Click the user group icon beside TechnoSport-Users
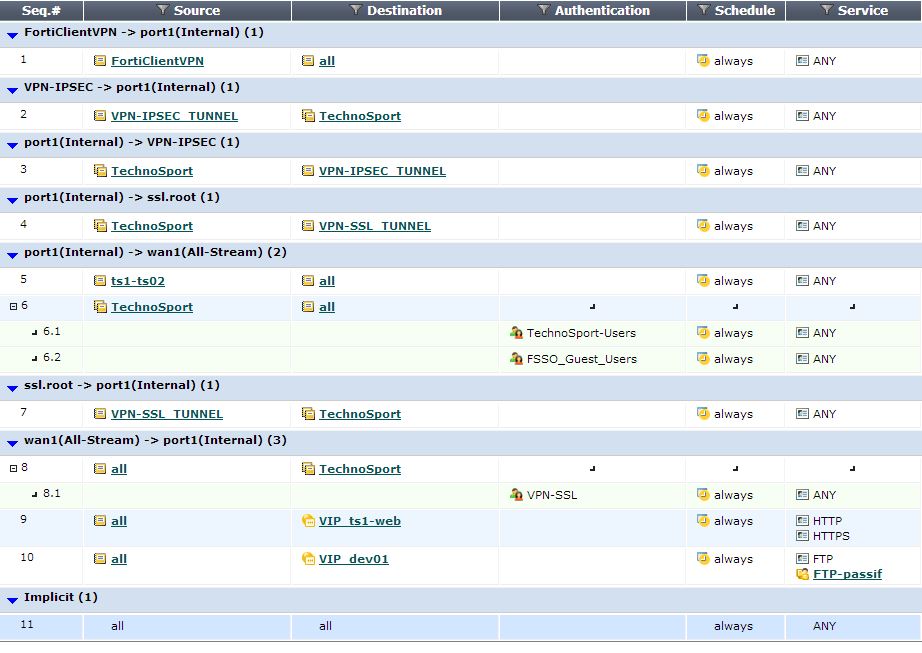This screenshot has height=653, width=922. point(514,332)
